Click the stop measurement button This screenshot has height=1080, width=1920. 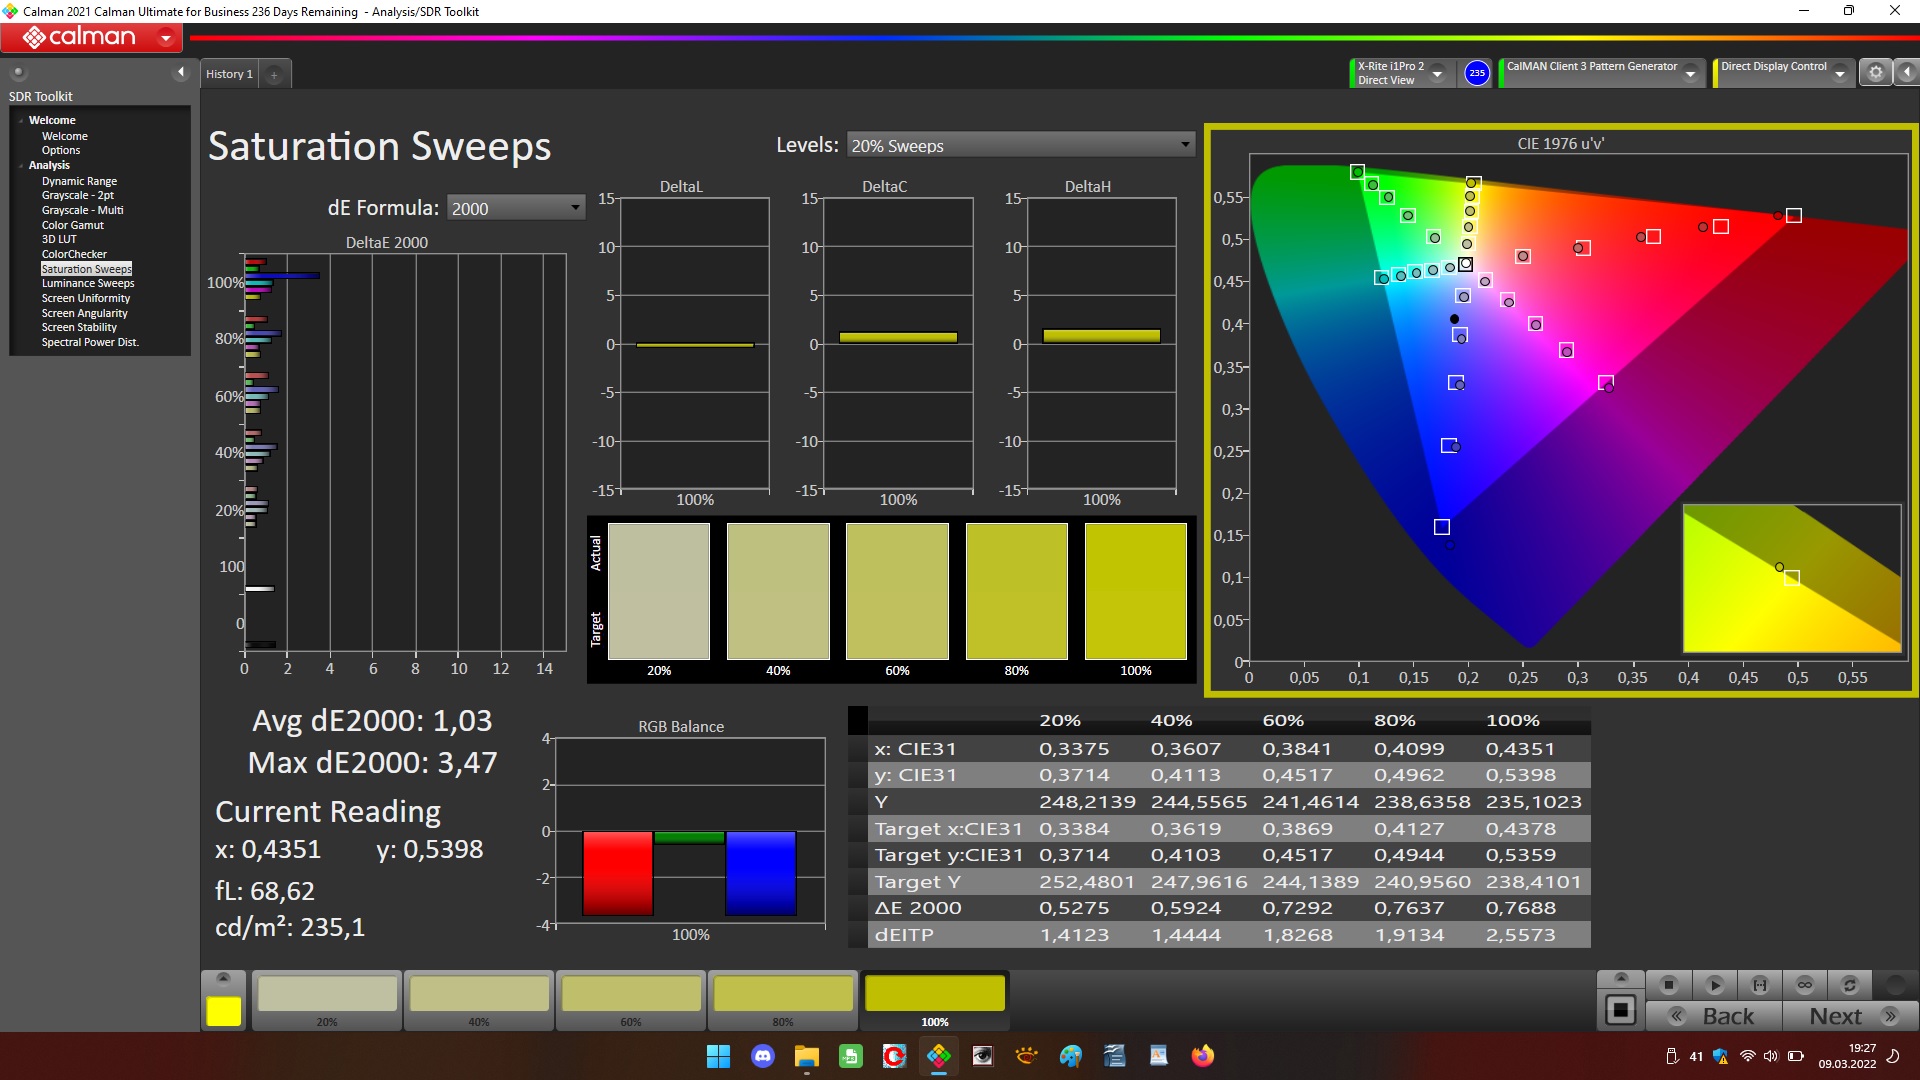tap(1668, 985)
